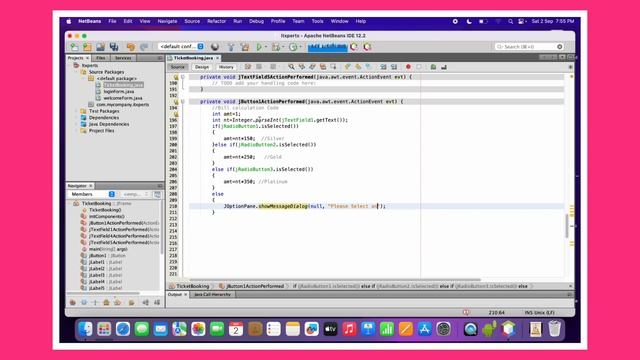640x360 pixels.
Task: Click the Find Selection magnifier icon in editor toolbar
Action: click(291, 67)
